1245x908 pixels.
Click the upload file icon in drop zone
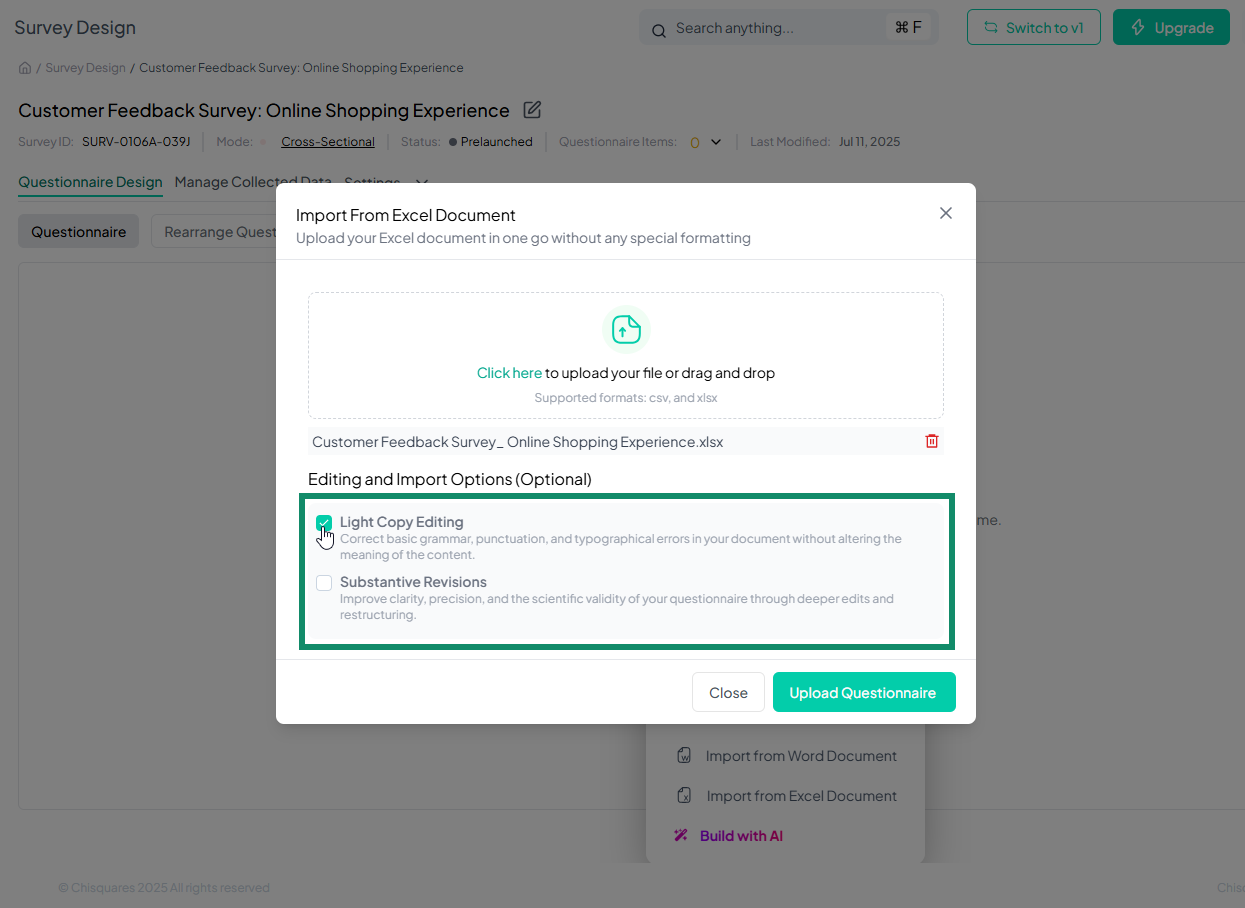(x=626, y=329)
